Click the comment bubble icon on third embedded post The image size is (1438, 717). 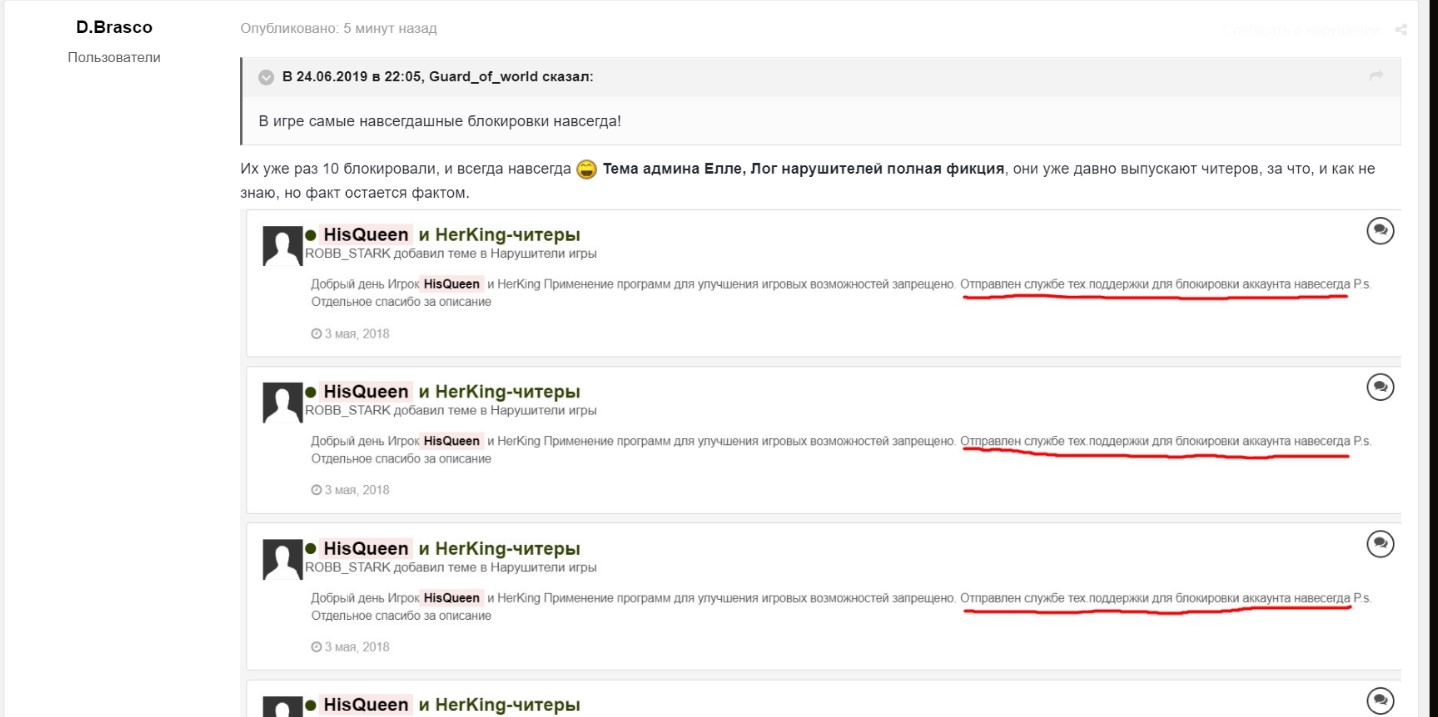coord(1380,544)
